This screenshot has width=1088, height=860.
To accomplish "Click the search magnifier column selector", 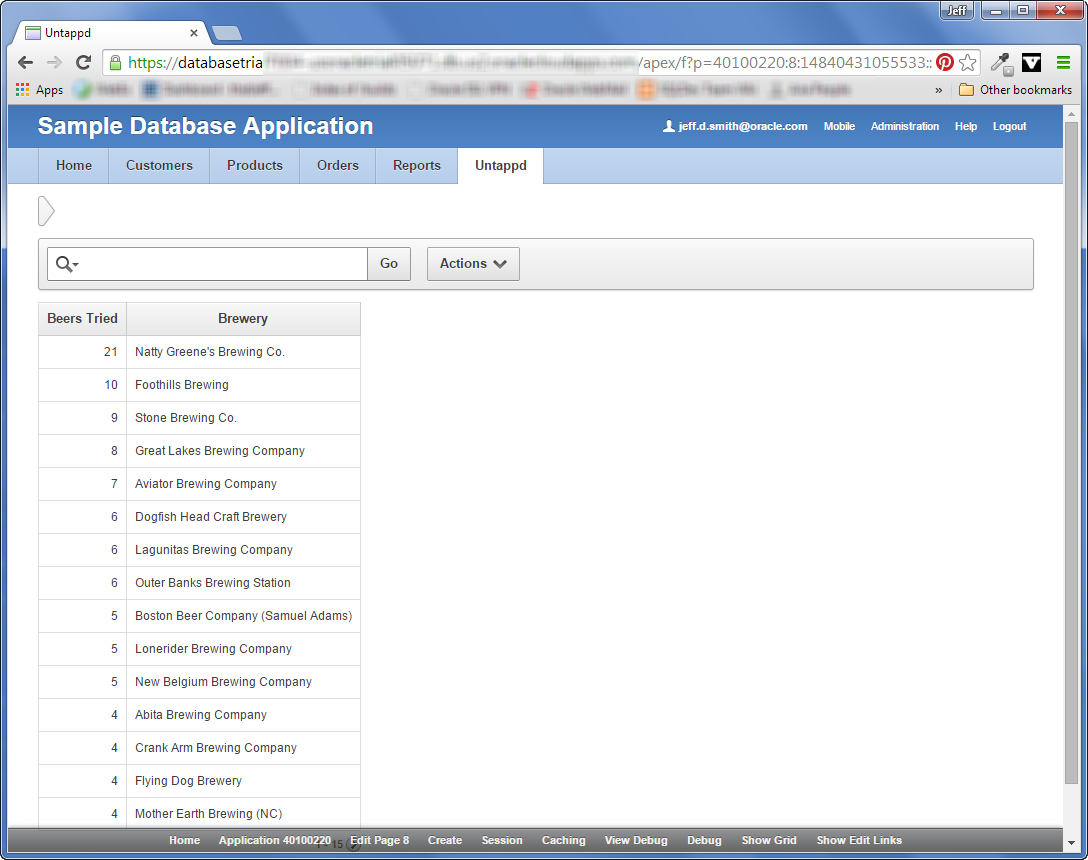I will pyautogui.click(x=67, y=264).
